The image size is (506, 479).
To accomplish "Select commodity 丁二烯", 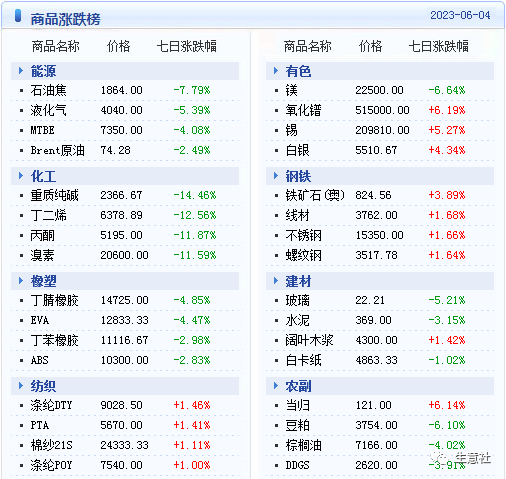I will point(48,215).
